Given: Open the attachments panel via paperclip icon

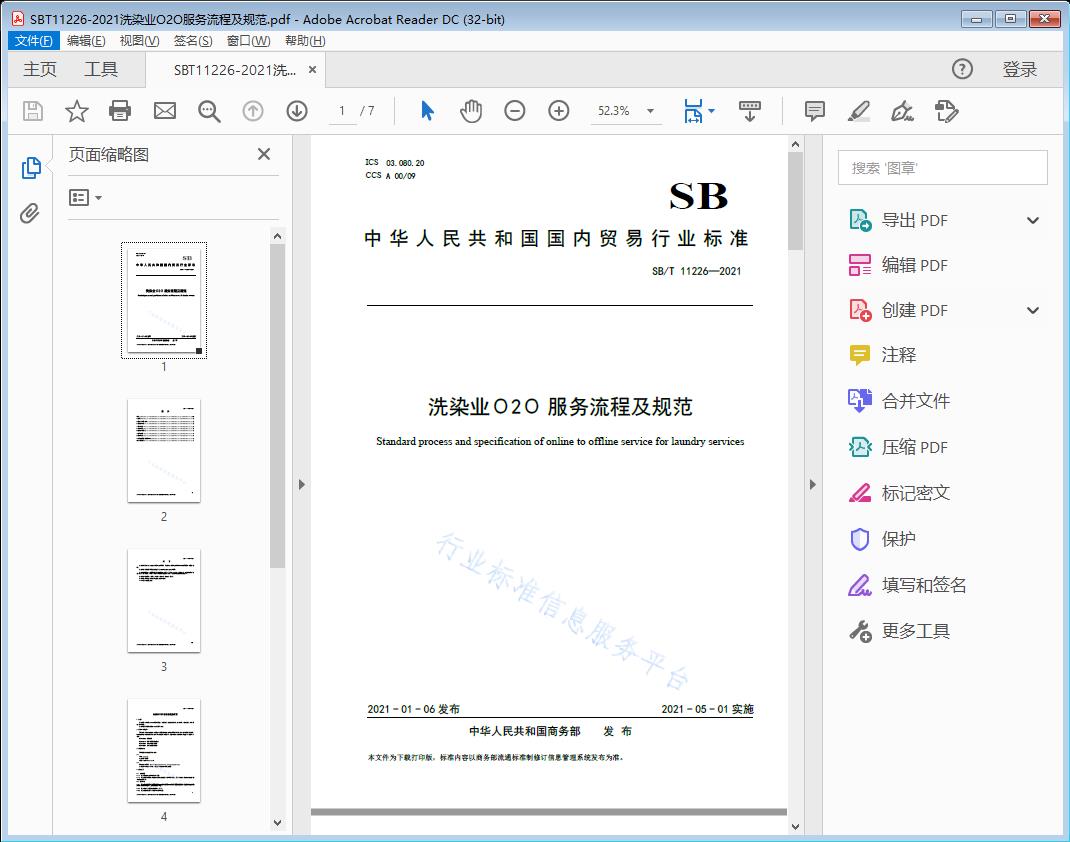Looking at the screenshot, I should [31, 211].
